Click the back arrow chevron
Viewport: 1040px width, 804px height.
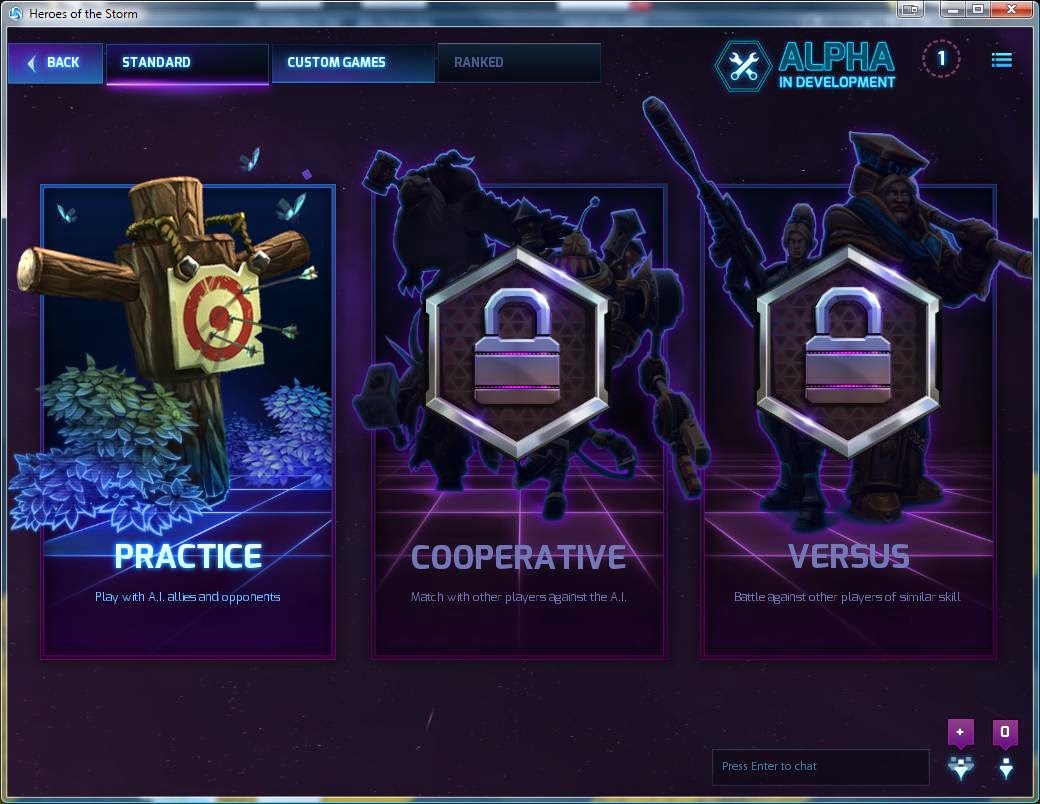point(31,63)
